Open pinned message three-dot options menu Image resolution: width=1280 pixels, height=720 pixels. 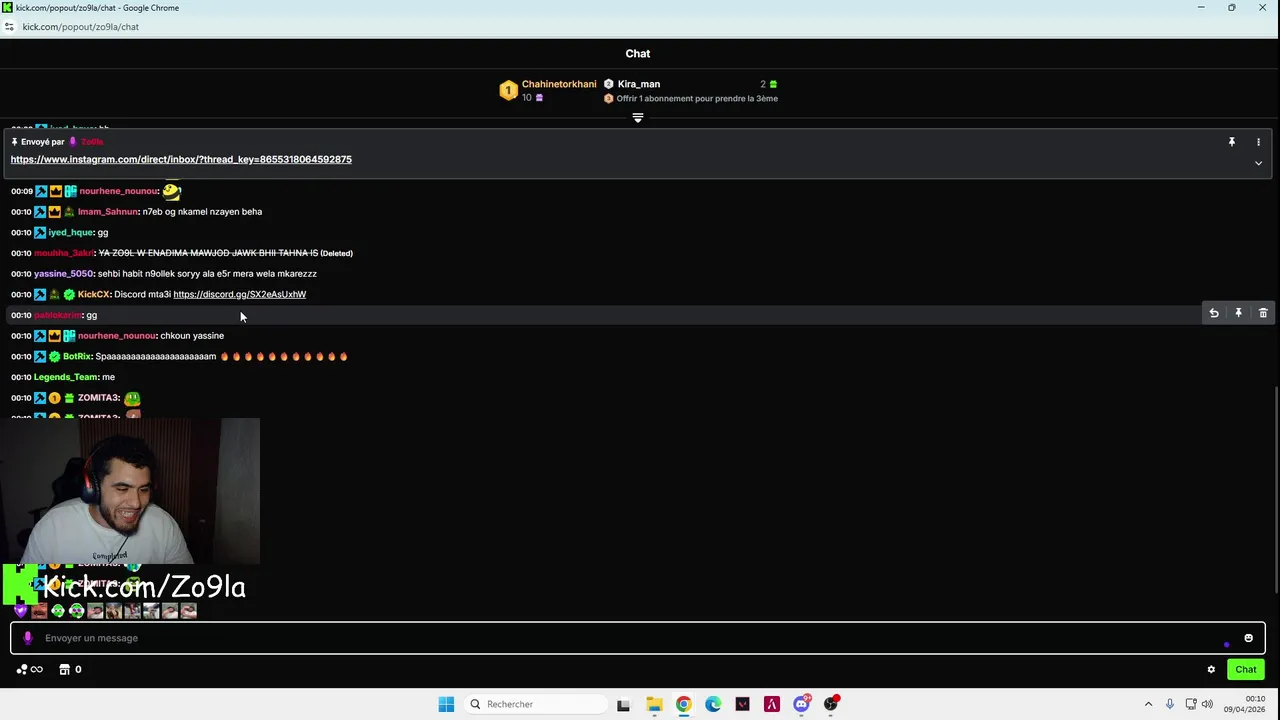(1258, 142)
